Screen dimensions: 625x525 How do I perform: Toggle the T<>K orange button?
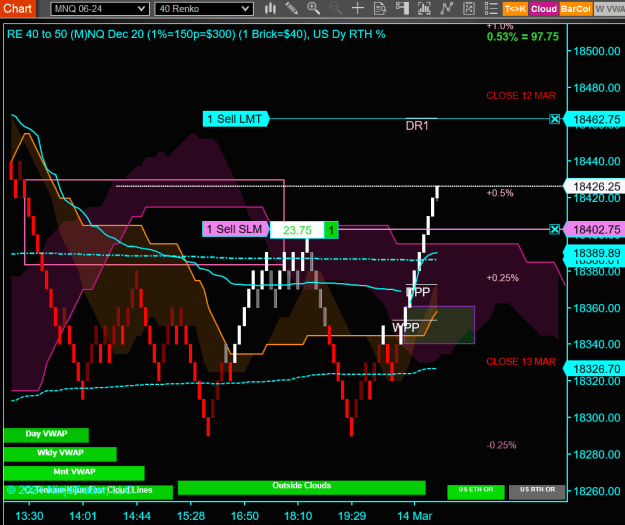[x=515, y=9]
